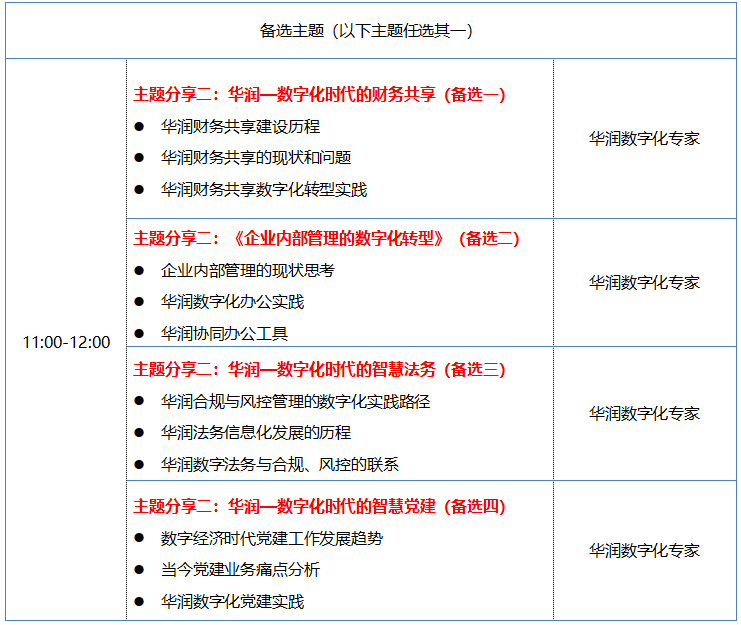Click the line 华润合规与风控管理的数字化实践路径
Image resolution: width=741 pixels, height=625 pixels.
[295, 401]
